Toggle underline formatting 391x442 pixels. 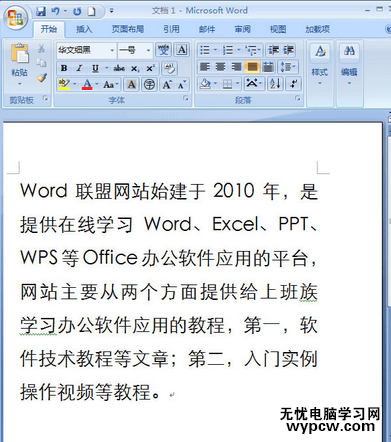95,68
